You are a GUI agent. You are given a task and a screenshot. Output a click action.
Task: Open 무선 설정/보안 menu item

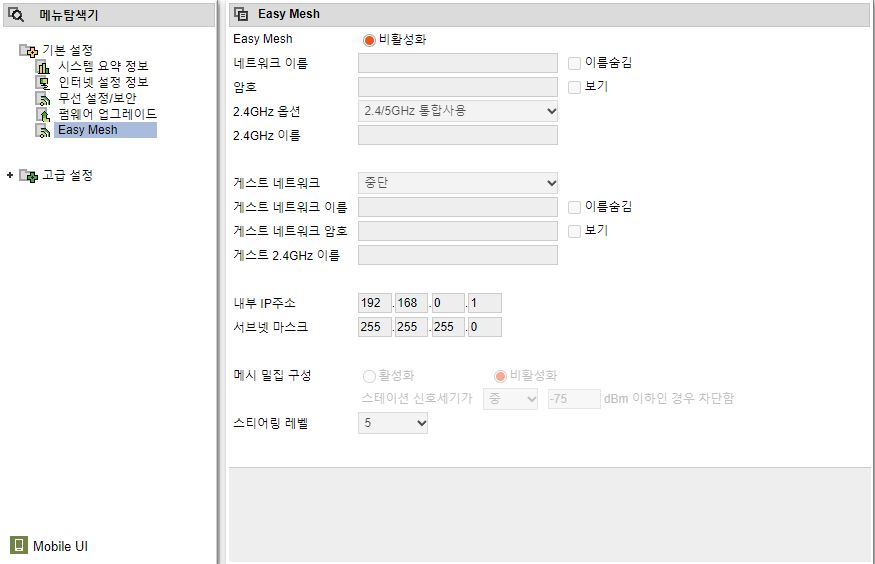(x=97, y=98)
